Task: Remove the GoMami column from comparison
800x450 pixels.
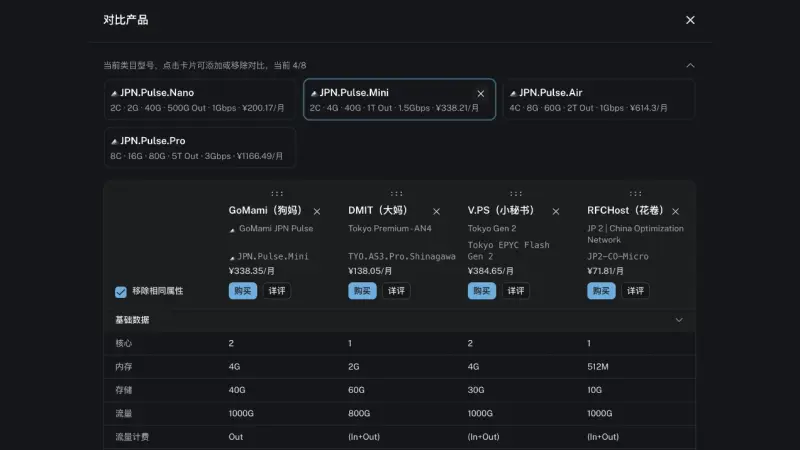Action: click(317, 211)
